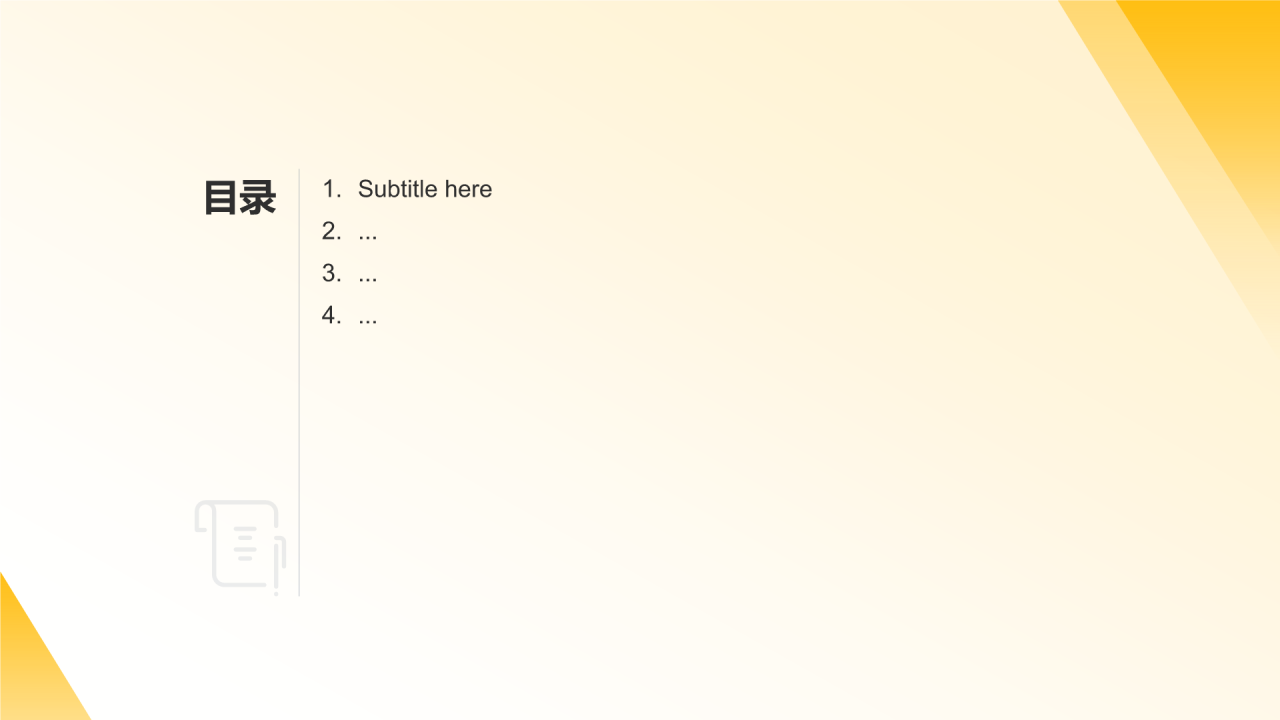Click the ellipsis placeholder of item 3

tap(368, 279)
